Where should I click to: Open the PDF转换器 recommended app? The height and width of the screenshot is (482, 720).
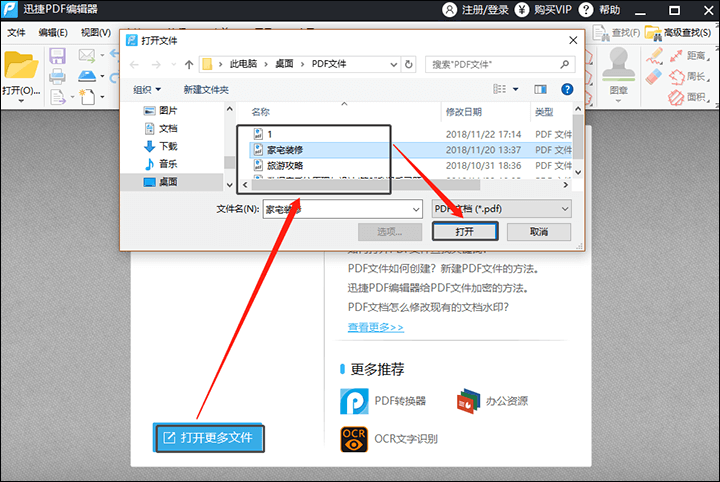pyautogui.click(x=382, y=401)
